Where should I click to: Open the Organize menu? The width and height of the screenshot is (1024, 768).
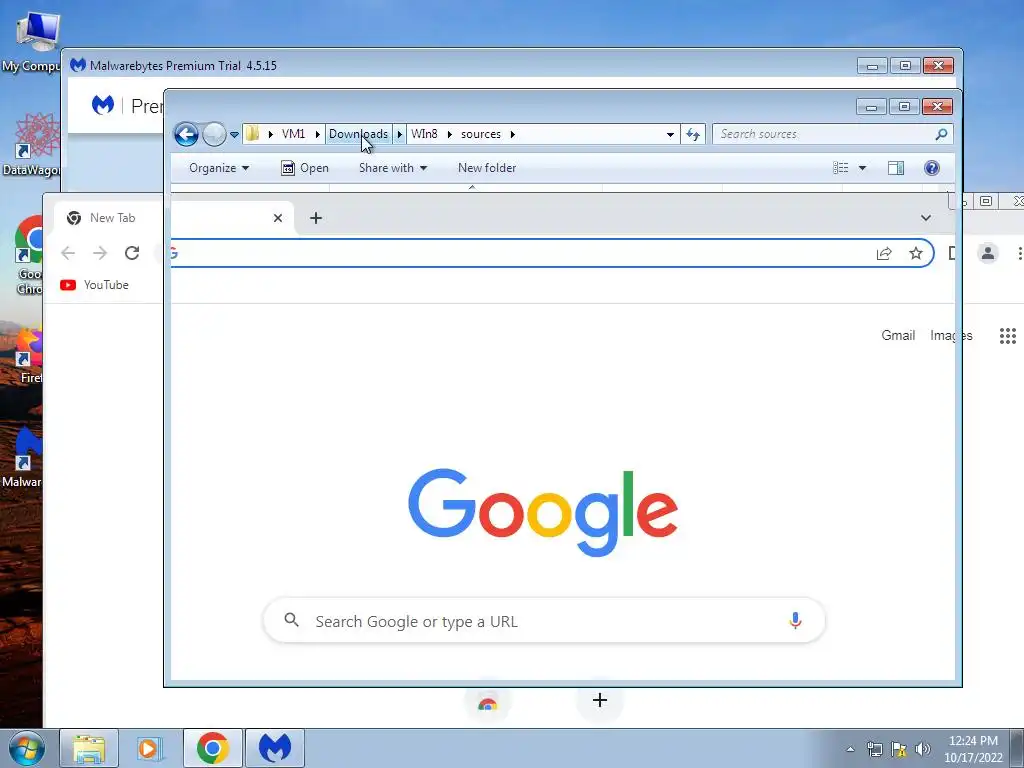coord(219,168)
